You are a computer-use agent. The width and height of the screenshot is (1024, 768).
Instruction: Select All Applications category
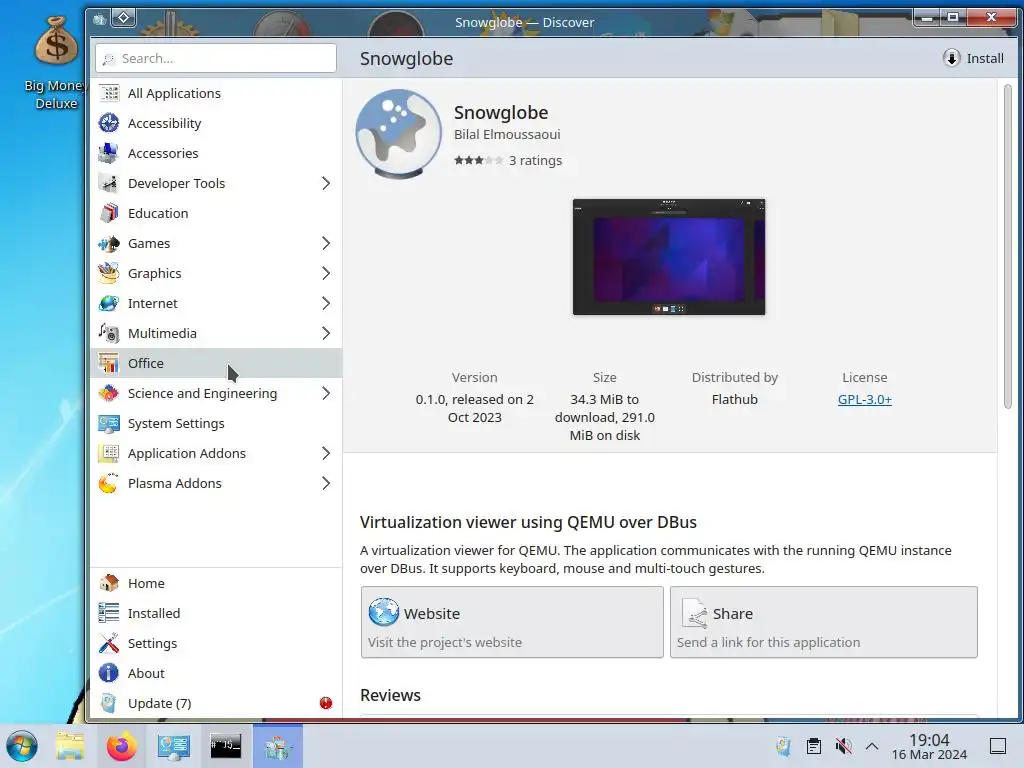(x=216, y=93)
